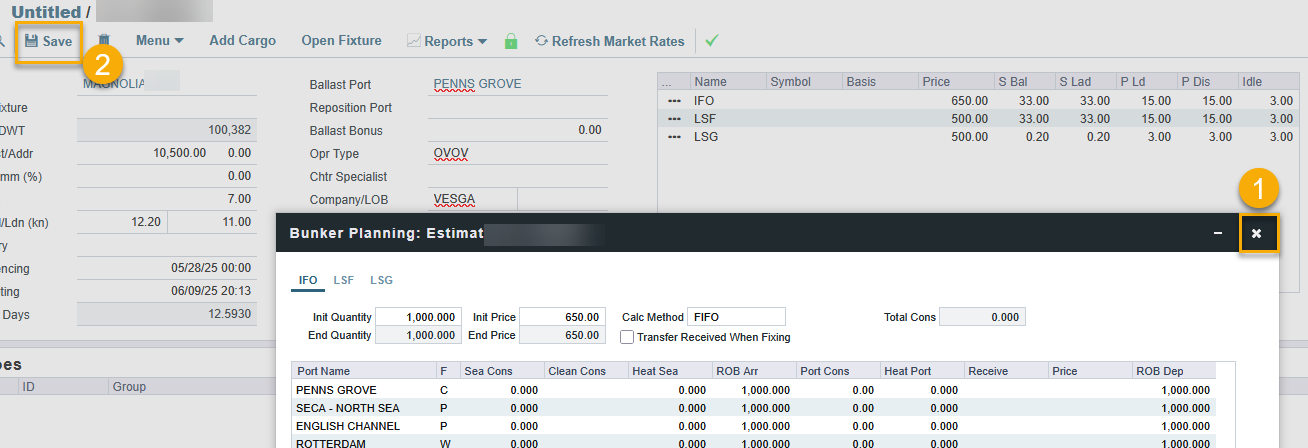Switch to the LSG fuel tab
The width and height of the screenshot is (1308, 448).
[x=381, y=281]
